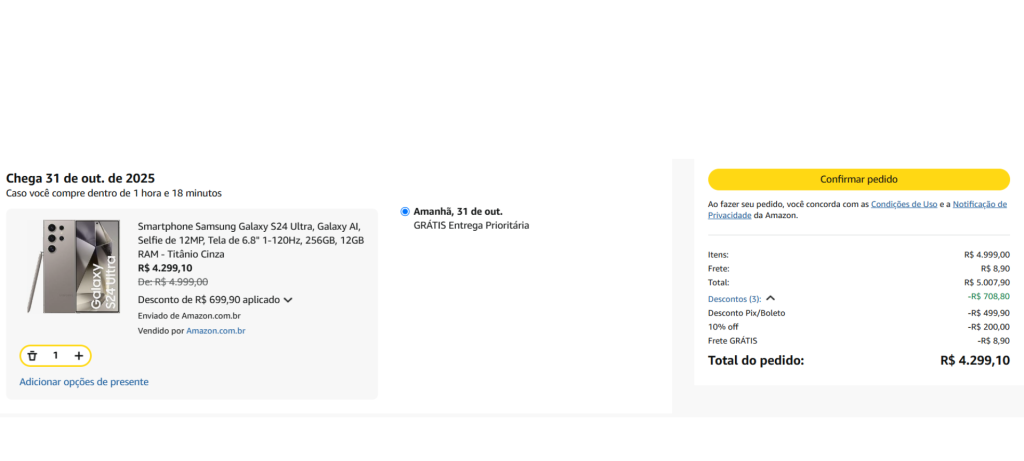Click the green -R$ 708,80 discount total
Image resolution: width=1024 pixels, height=461 pixels.
point(989,296)
